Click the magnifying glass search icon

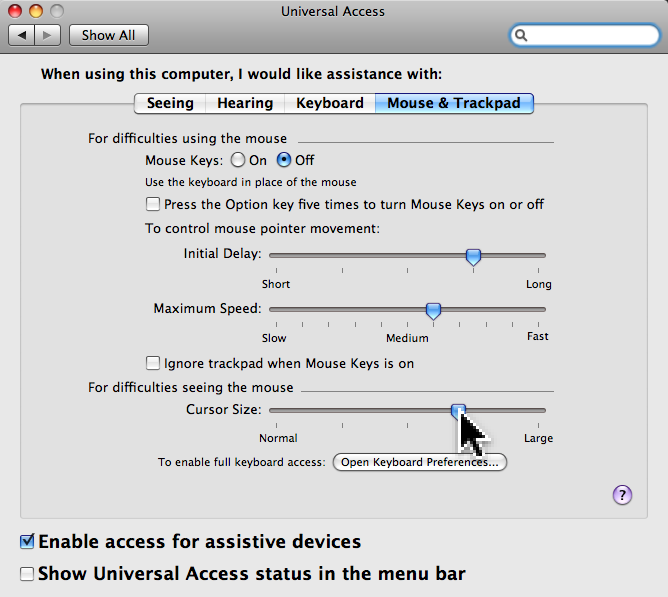[521, 35]
